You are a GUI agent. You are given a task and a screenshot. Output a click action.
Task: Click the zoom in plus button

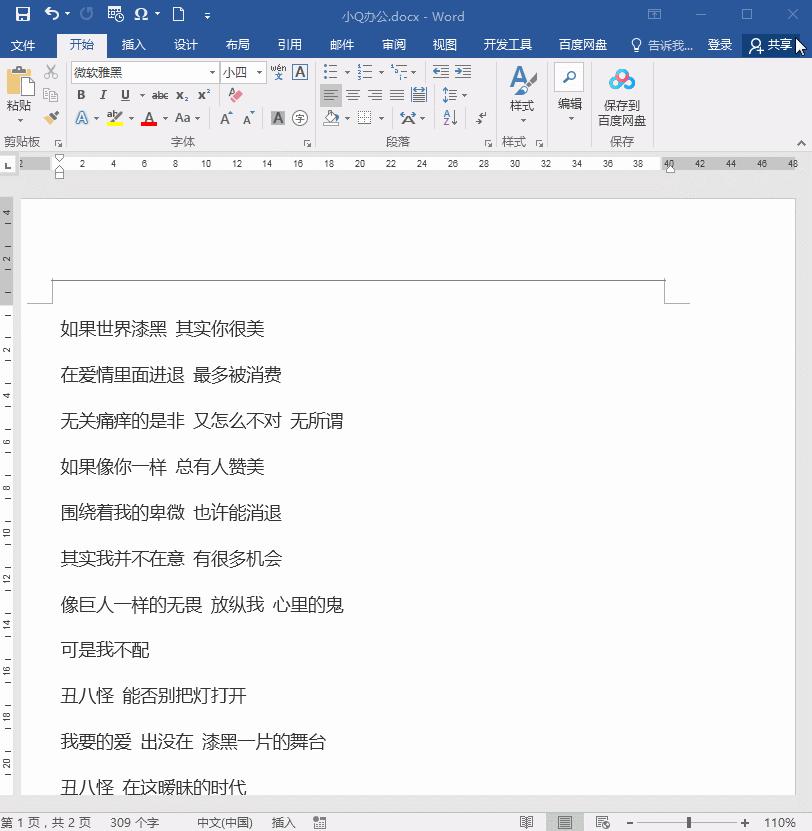point(745,823)
